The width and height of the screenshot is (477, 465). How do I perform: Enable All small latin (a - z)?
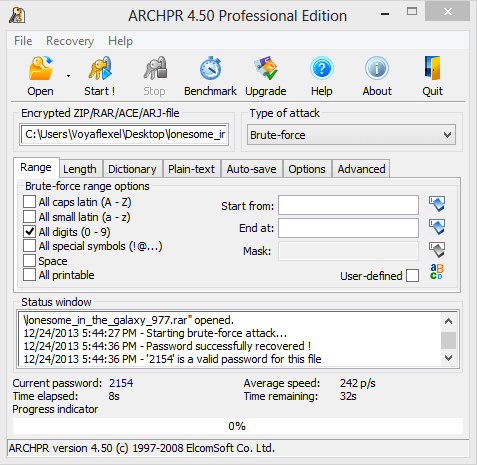pyautogui.click(x=29, y=217)
